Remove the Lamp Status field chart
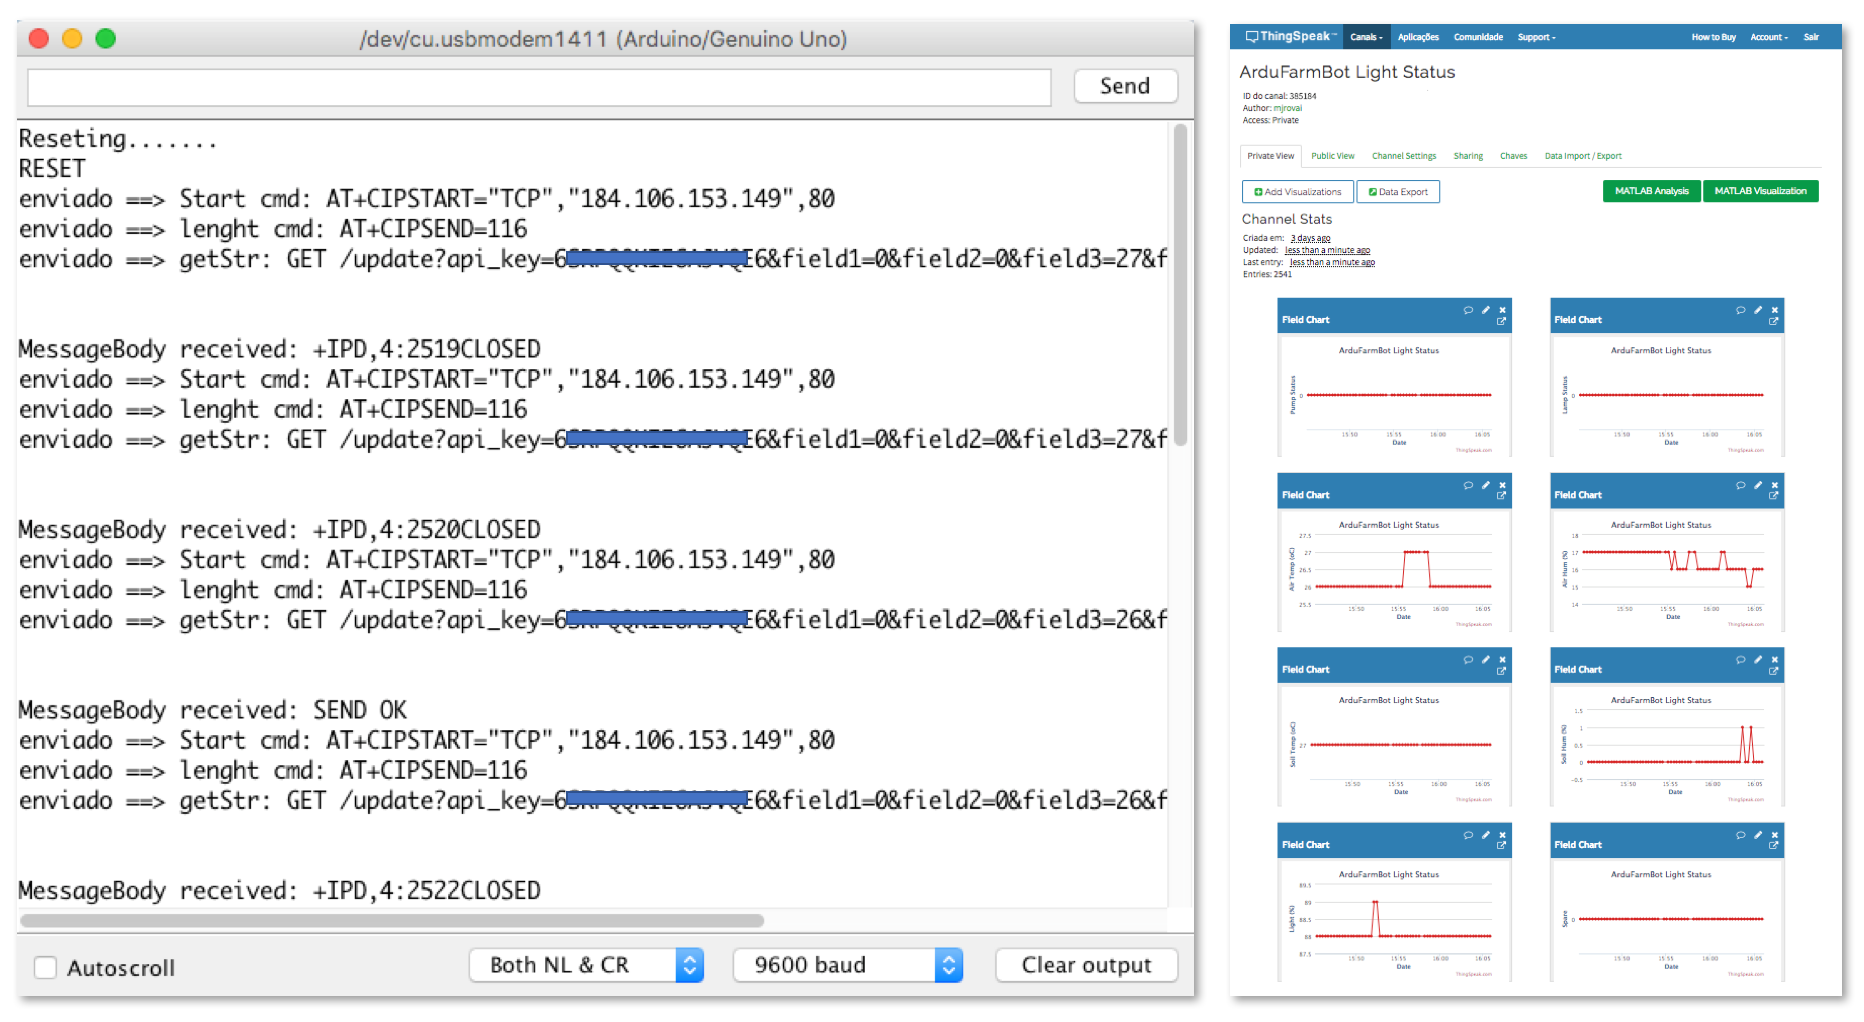The image size is (1864, 1022). 1775,310
